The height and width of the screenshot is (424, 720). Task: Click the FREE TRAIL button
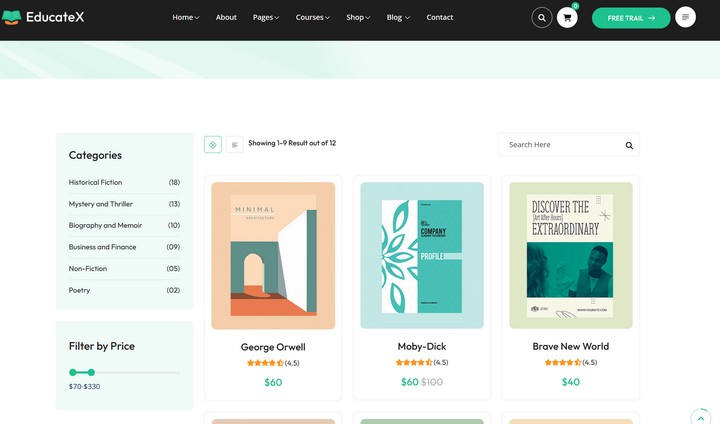(631, 18)
